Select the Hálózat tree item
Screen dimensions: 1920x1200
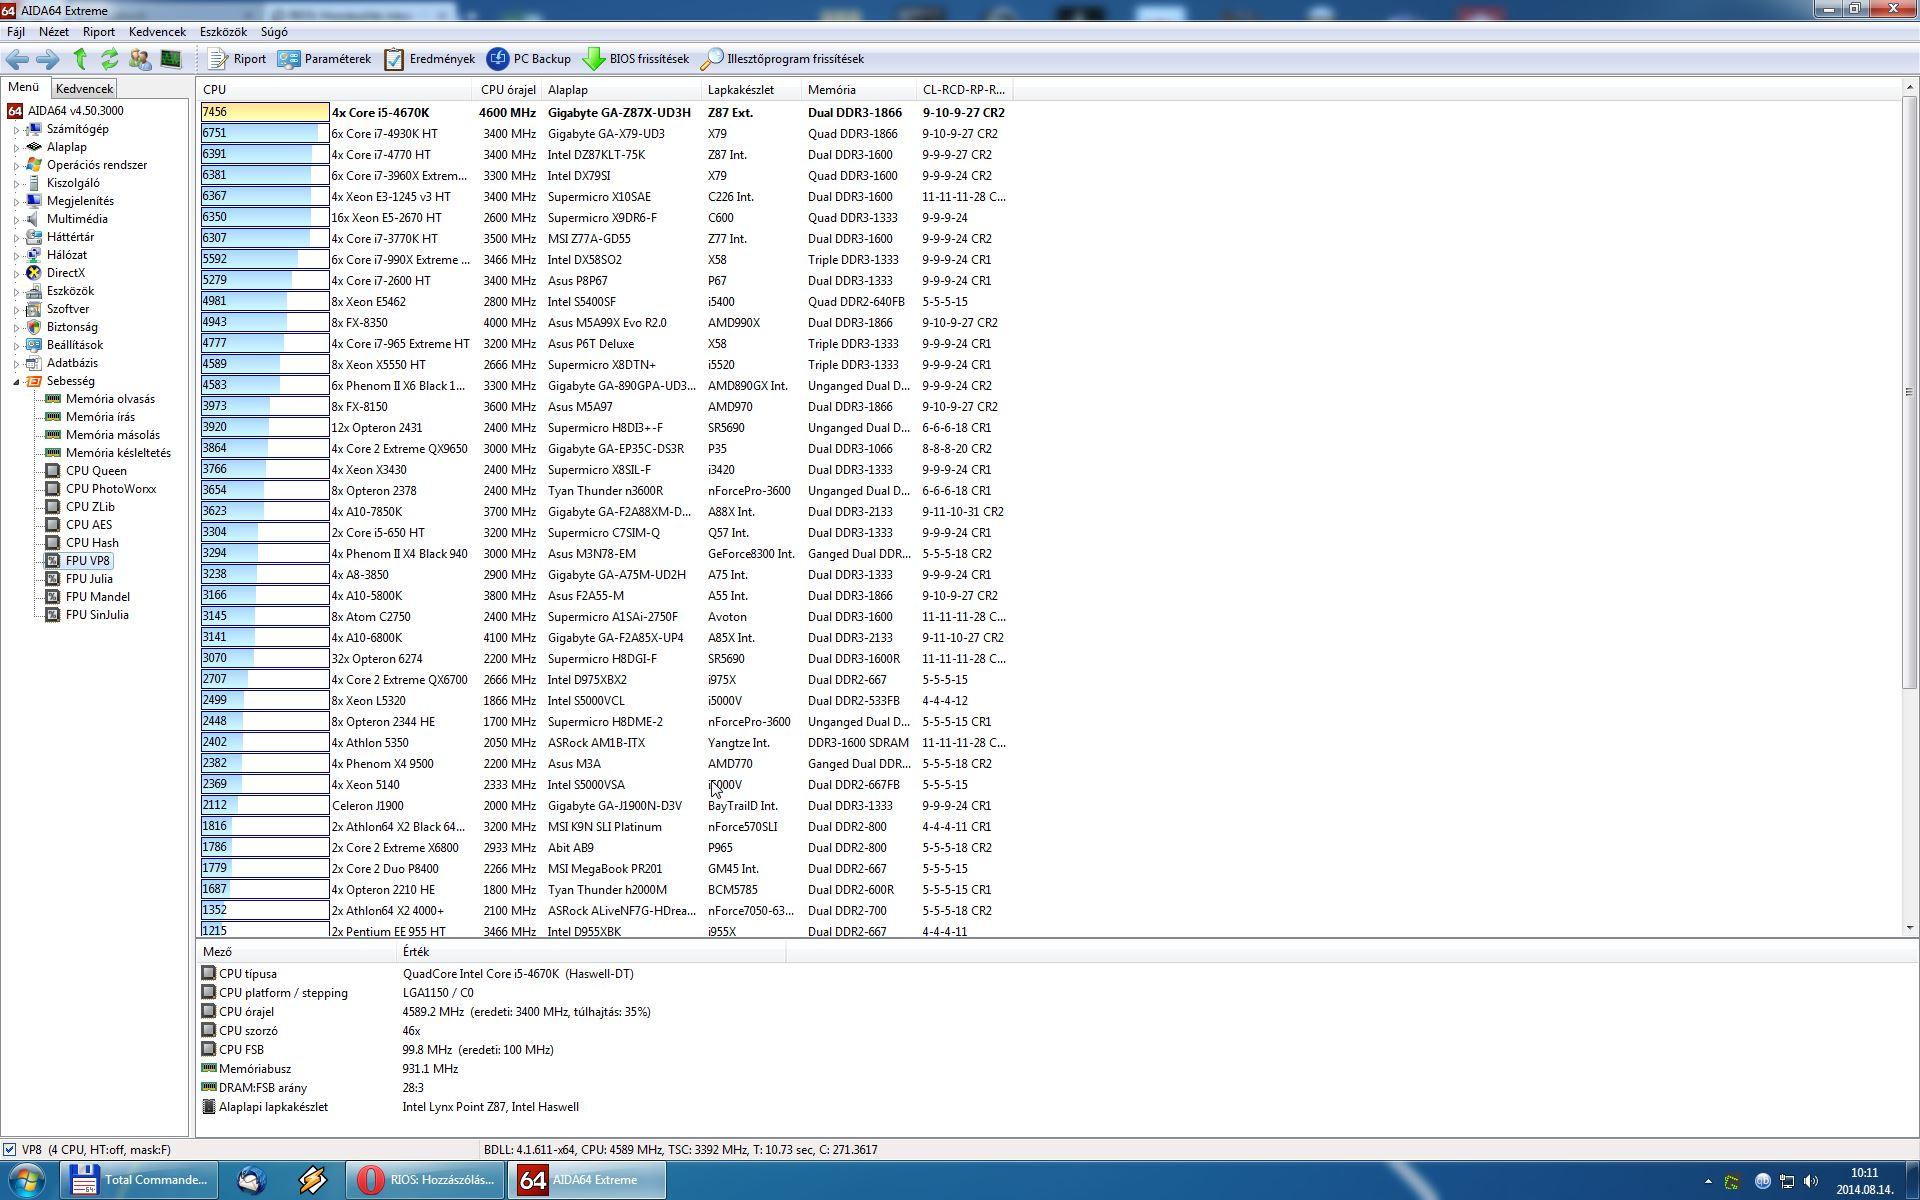tap(66, 255)
